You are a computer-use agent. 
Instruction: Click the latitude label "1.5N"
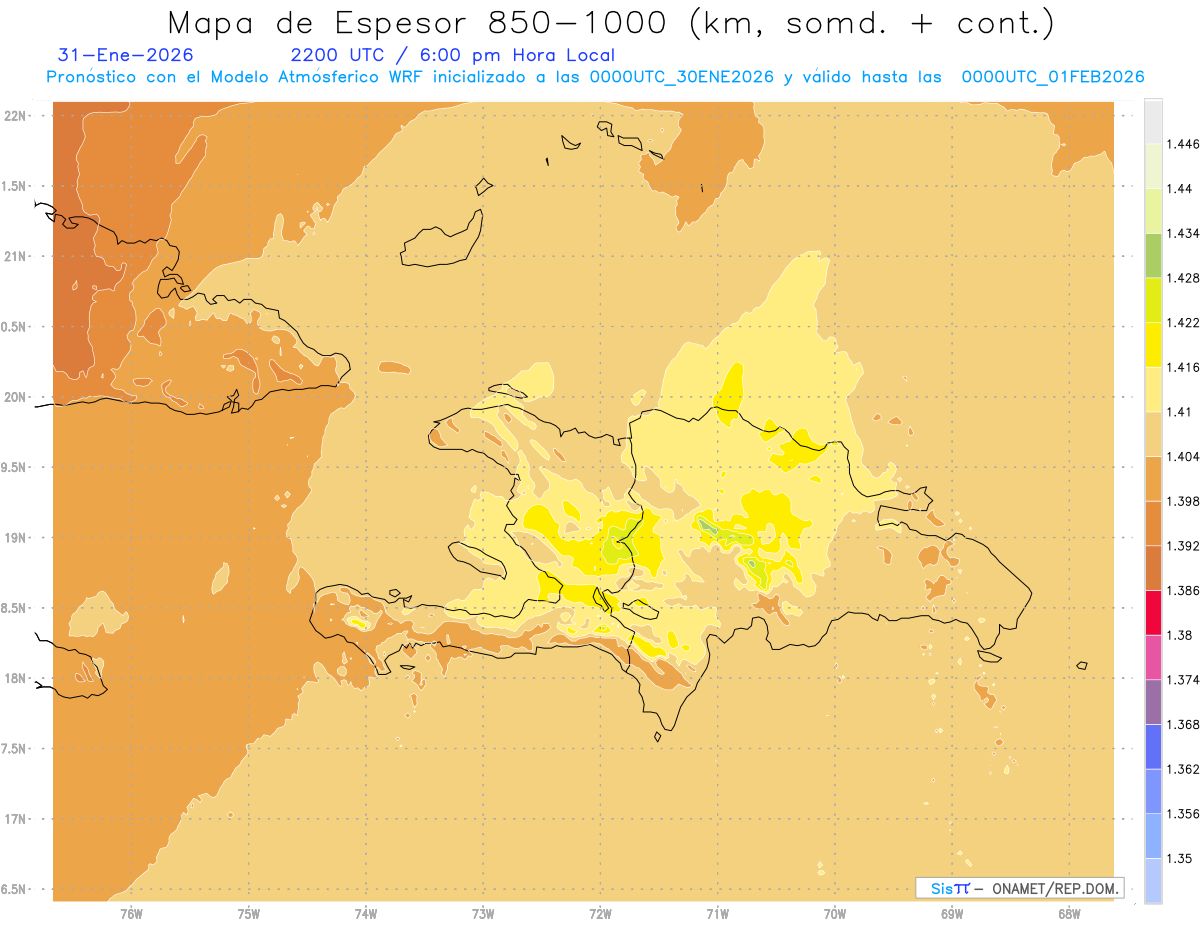15,186
